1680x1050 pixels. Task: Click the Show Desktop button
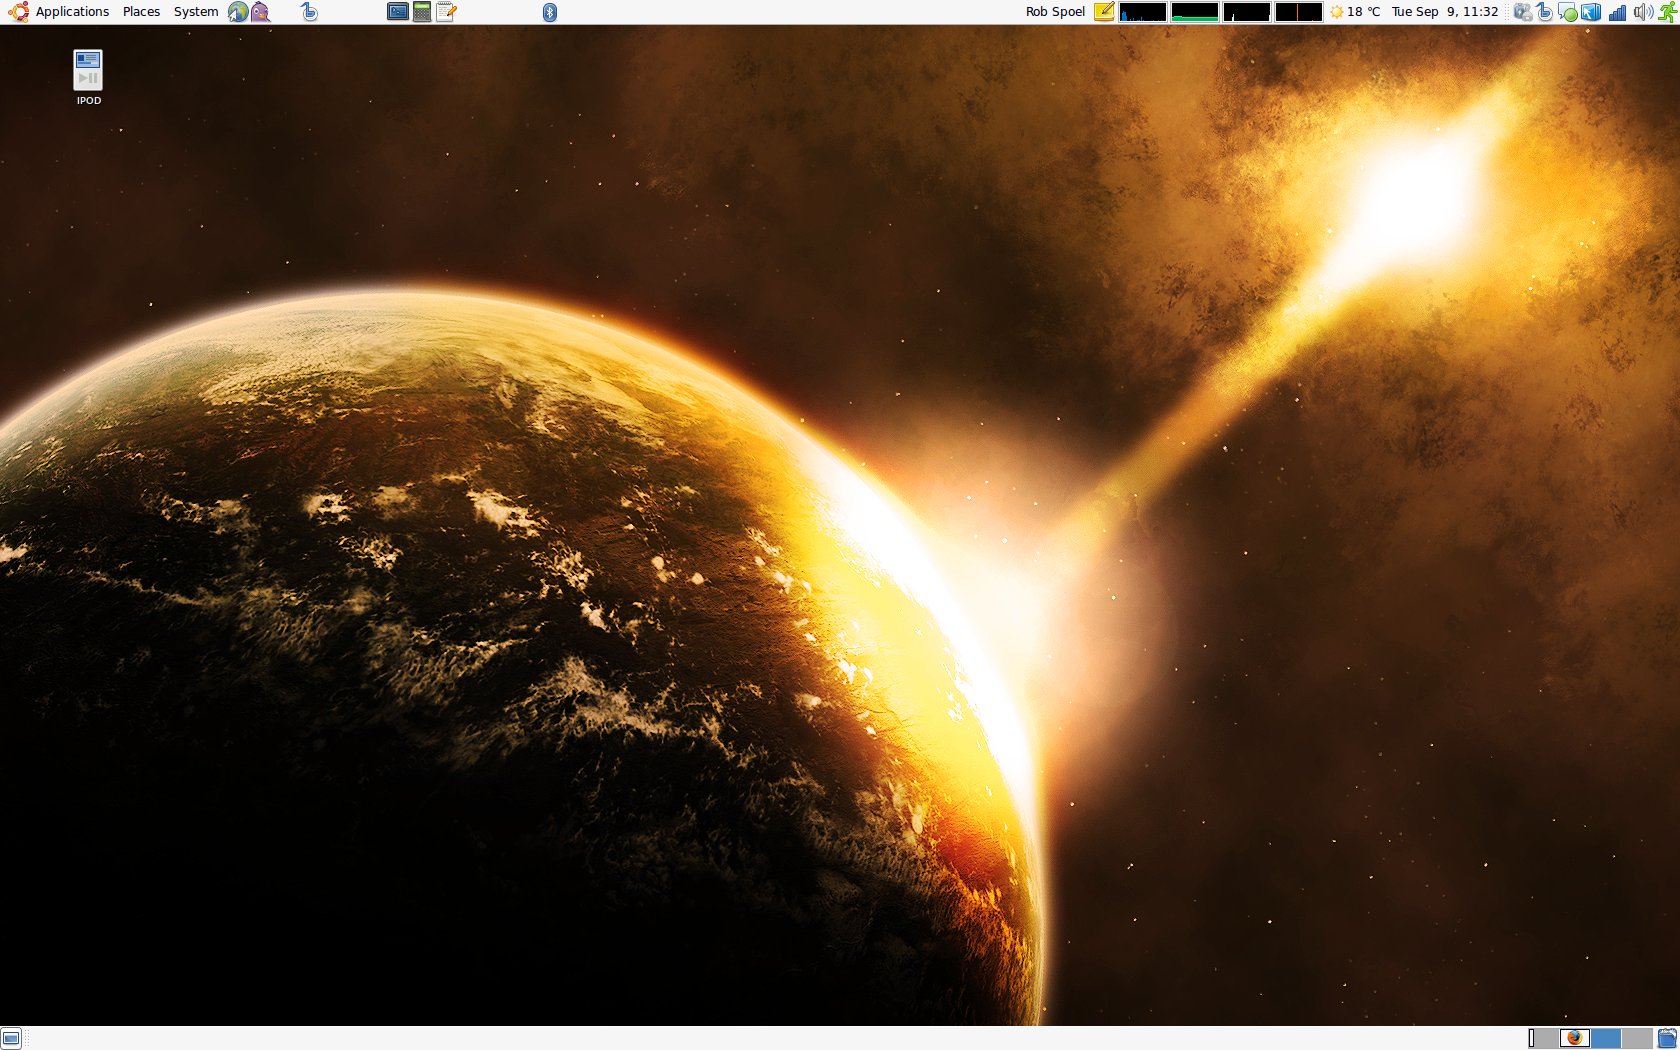point(11,1038)
